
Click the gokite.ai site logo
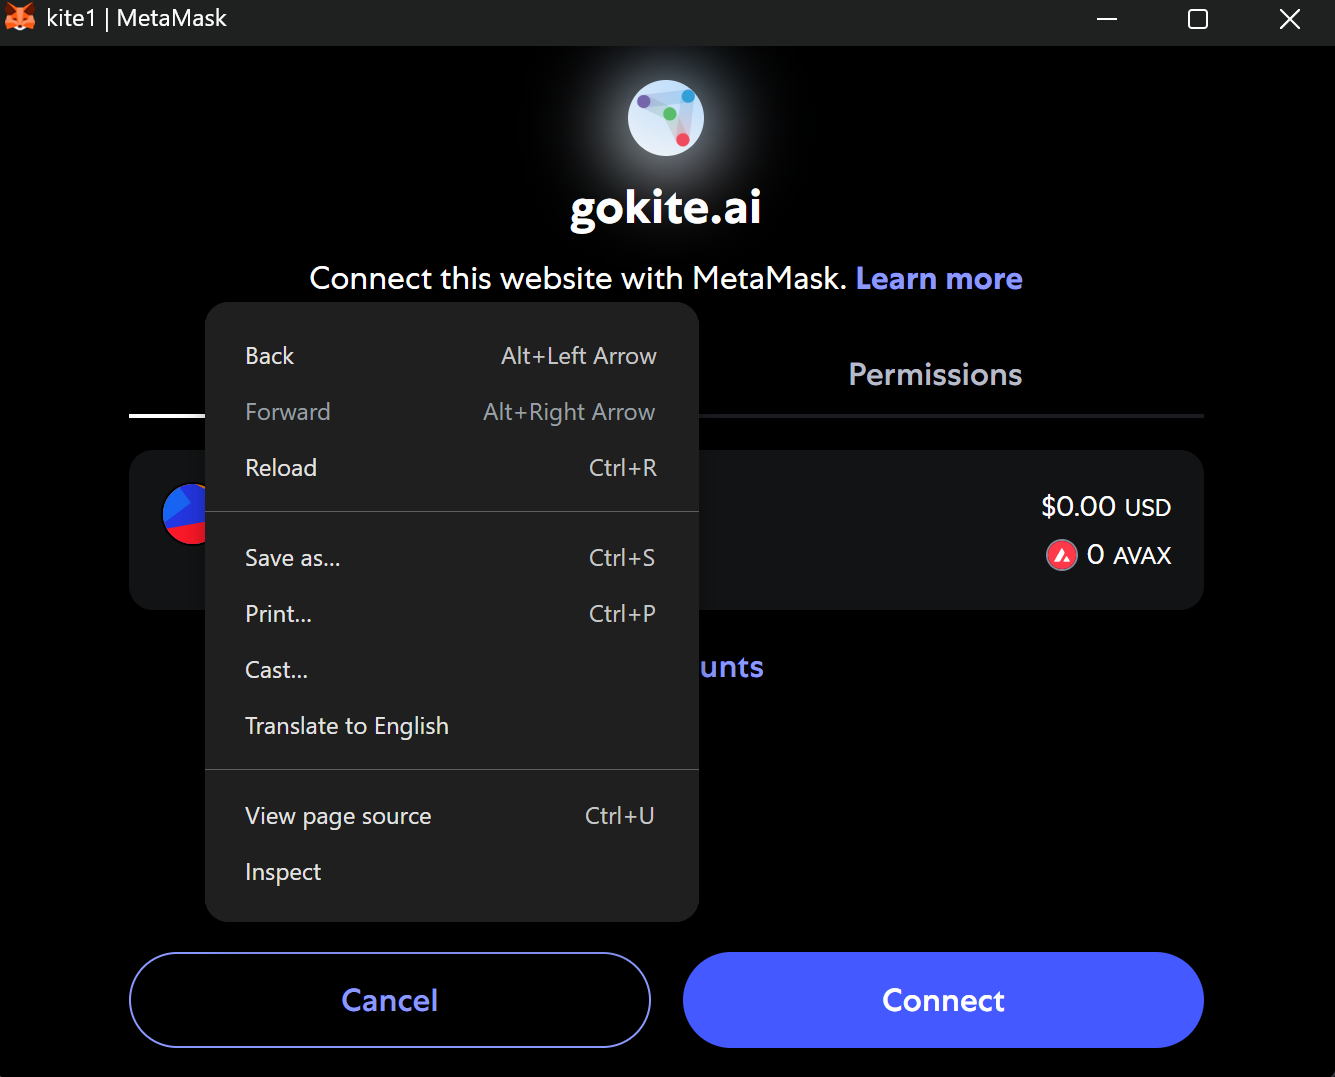(666, 118)
